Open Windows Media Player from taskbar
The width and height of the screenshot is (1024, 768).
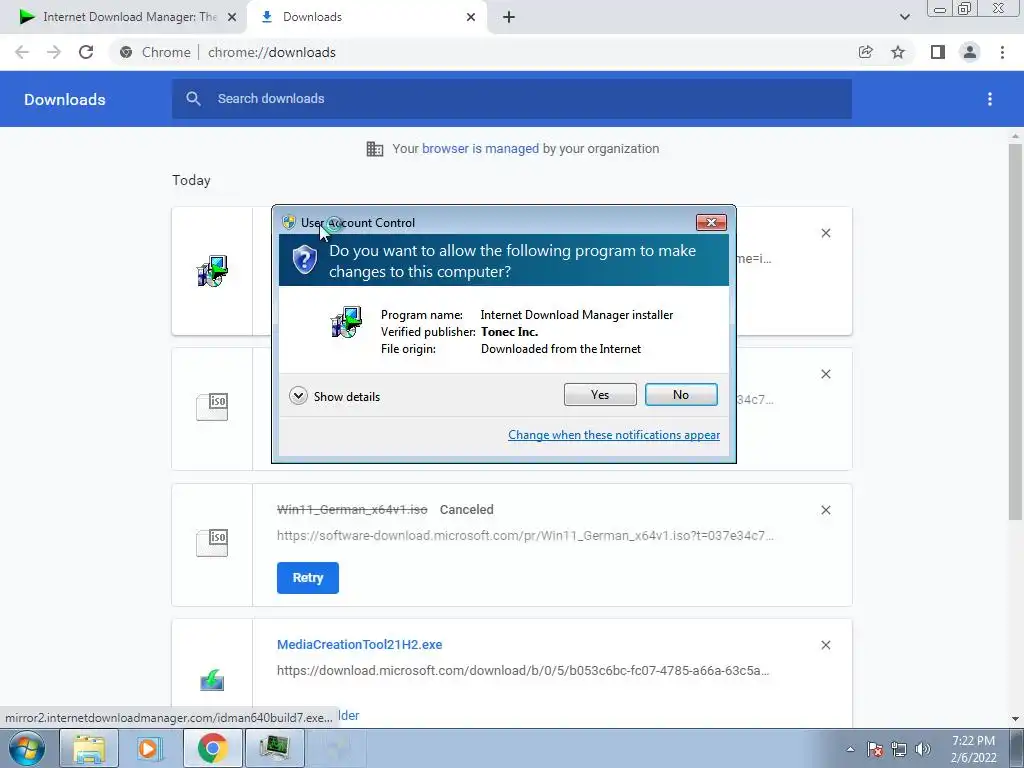coord(150,748)
